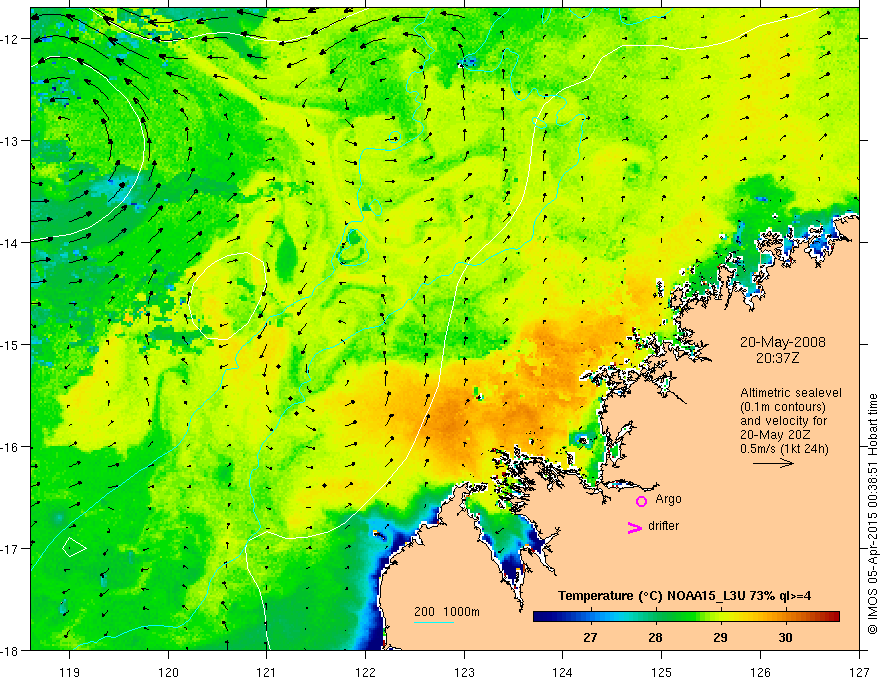The width and height of the screenshot is (880, 680).
Task: Click the '28' colorbar tick label
Action: pos(655,637)
